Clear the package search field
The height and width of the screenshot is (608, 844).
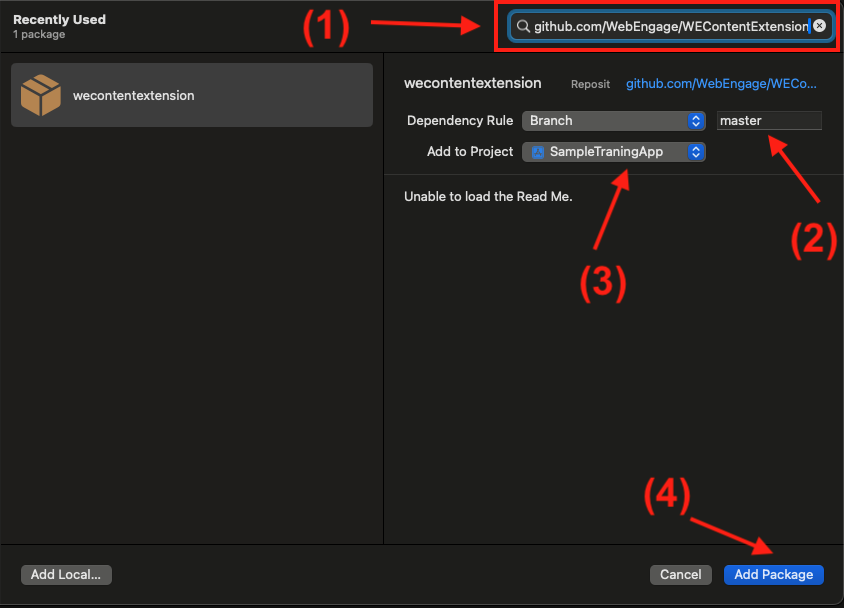819,26
